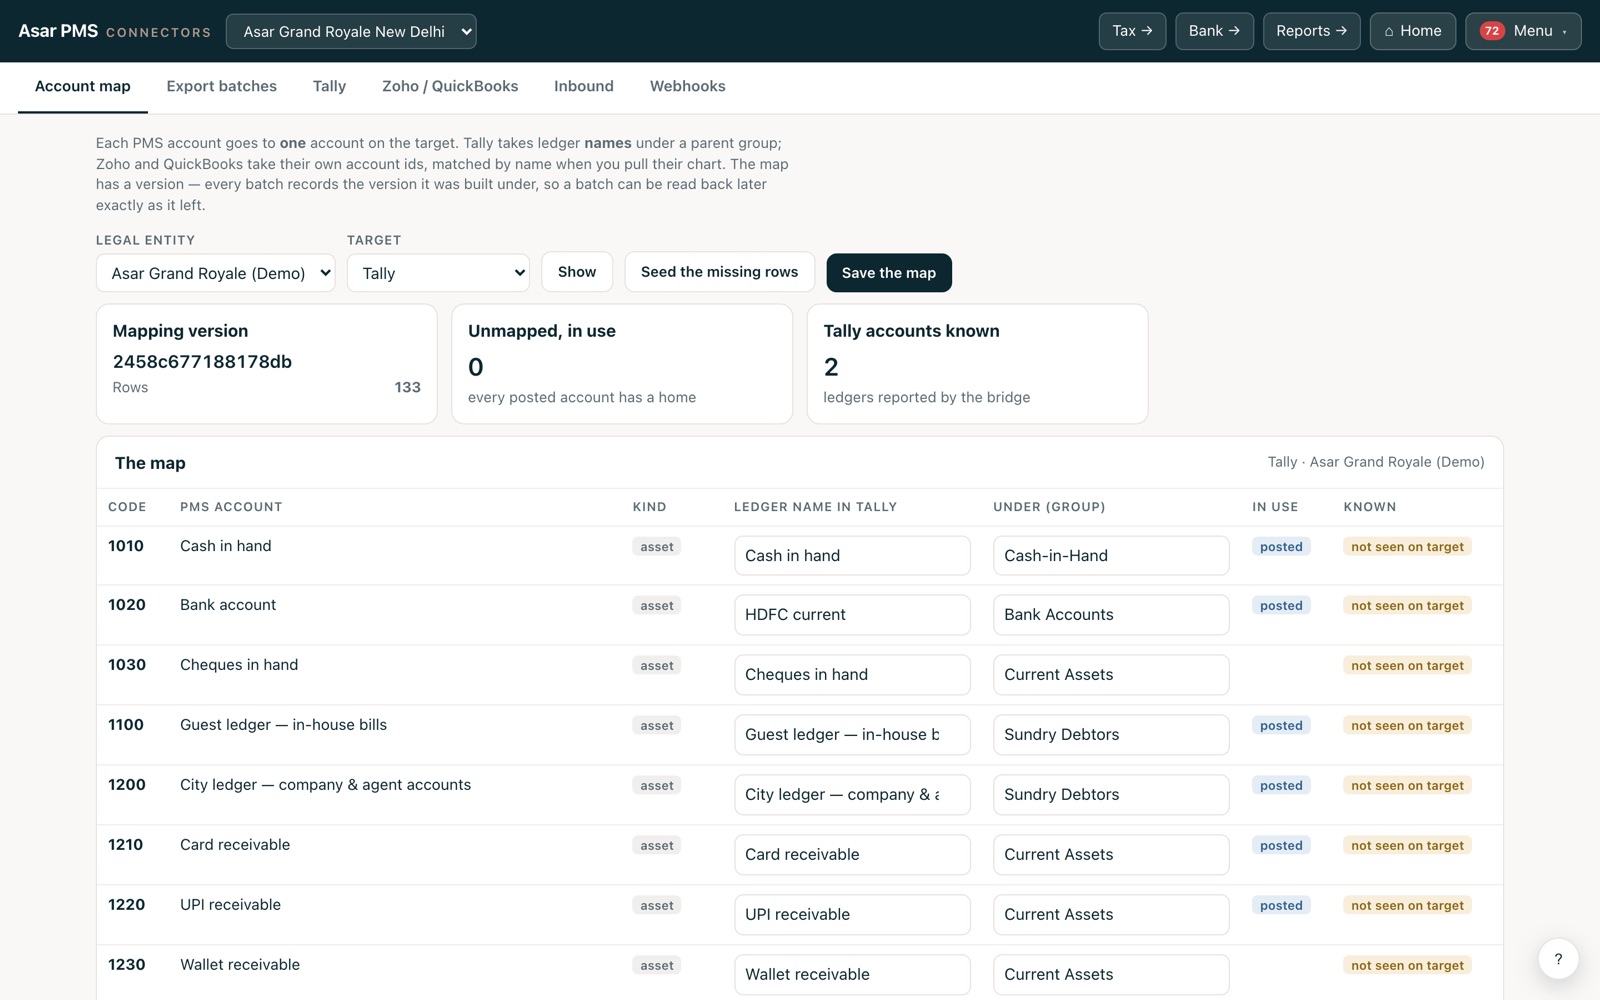Open the Webhooks tab
Viewport: 1600px width, 1000px height.
point(688,86)
